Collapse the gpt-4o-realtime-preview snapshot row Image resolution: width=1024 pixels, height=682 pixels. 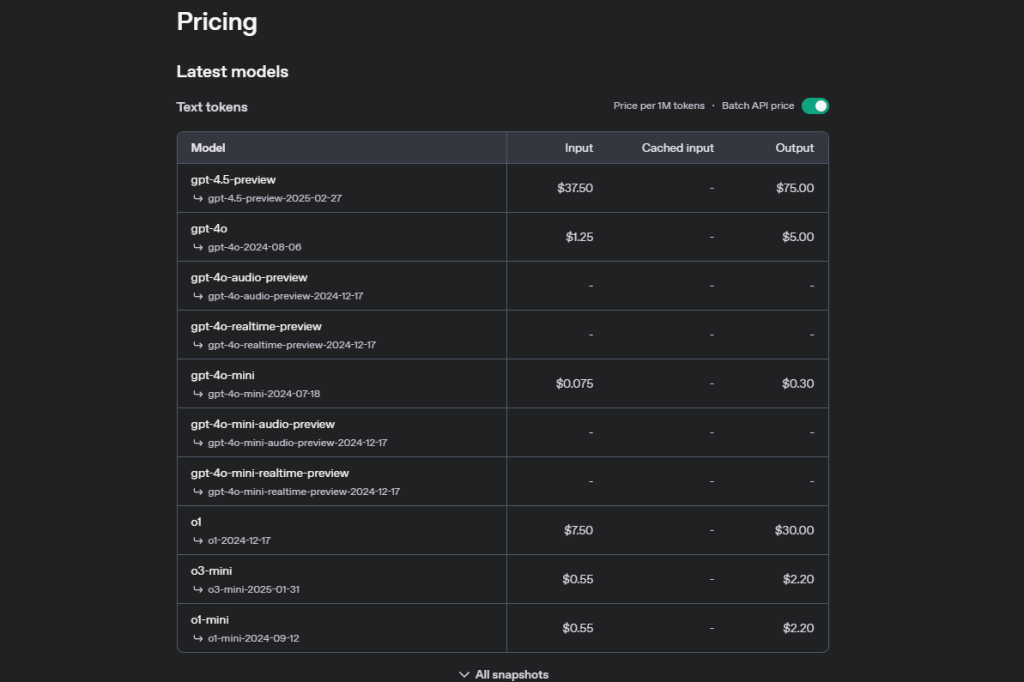(197, 345)
